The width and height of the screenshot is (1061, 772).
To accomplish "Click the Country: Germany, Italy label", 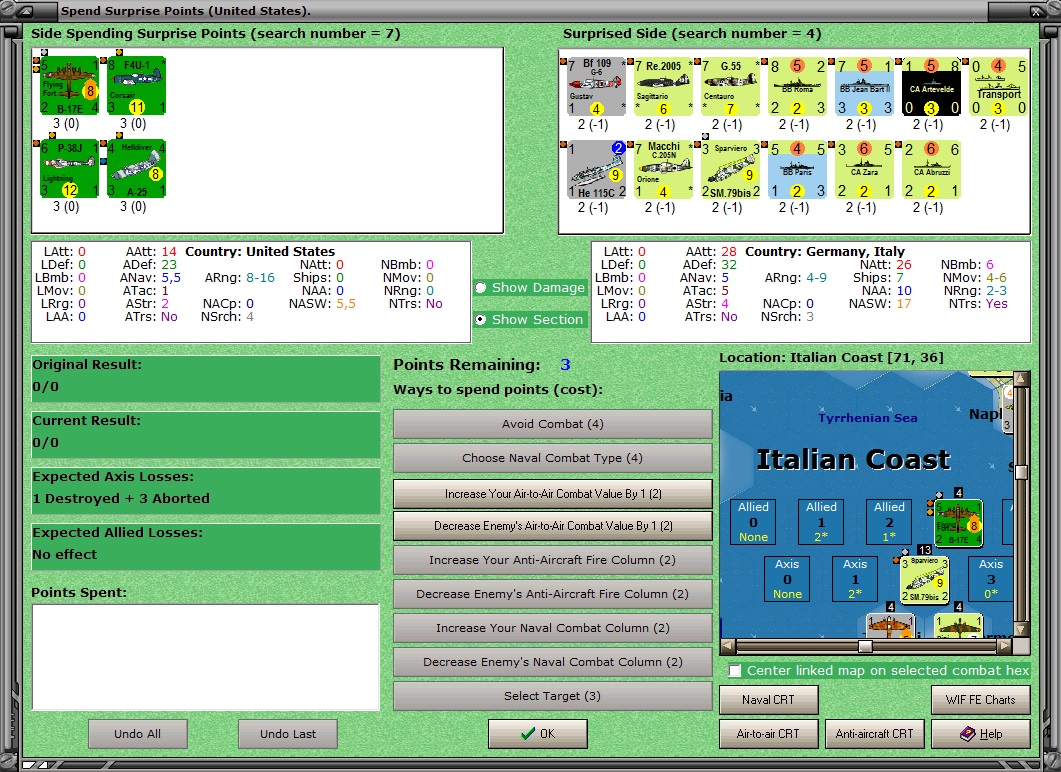I will [x=825, y=252].
